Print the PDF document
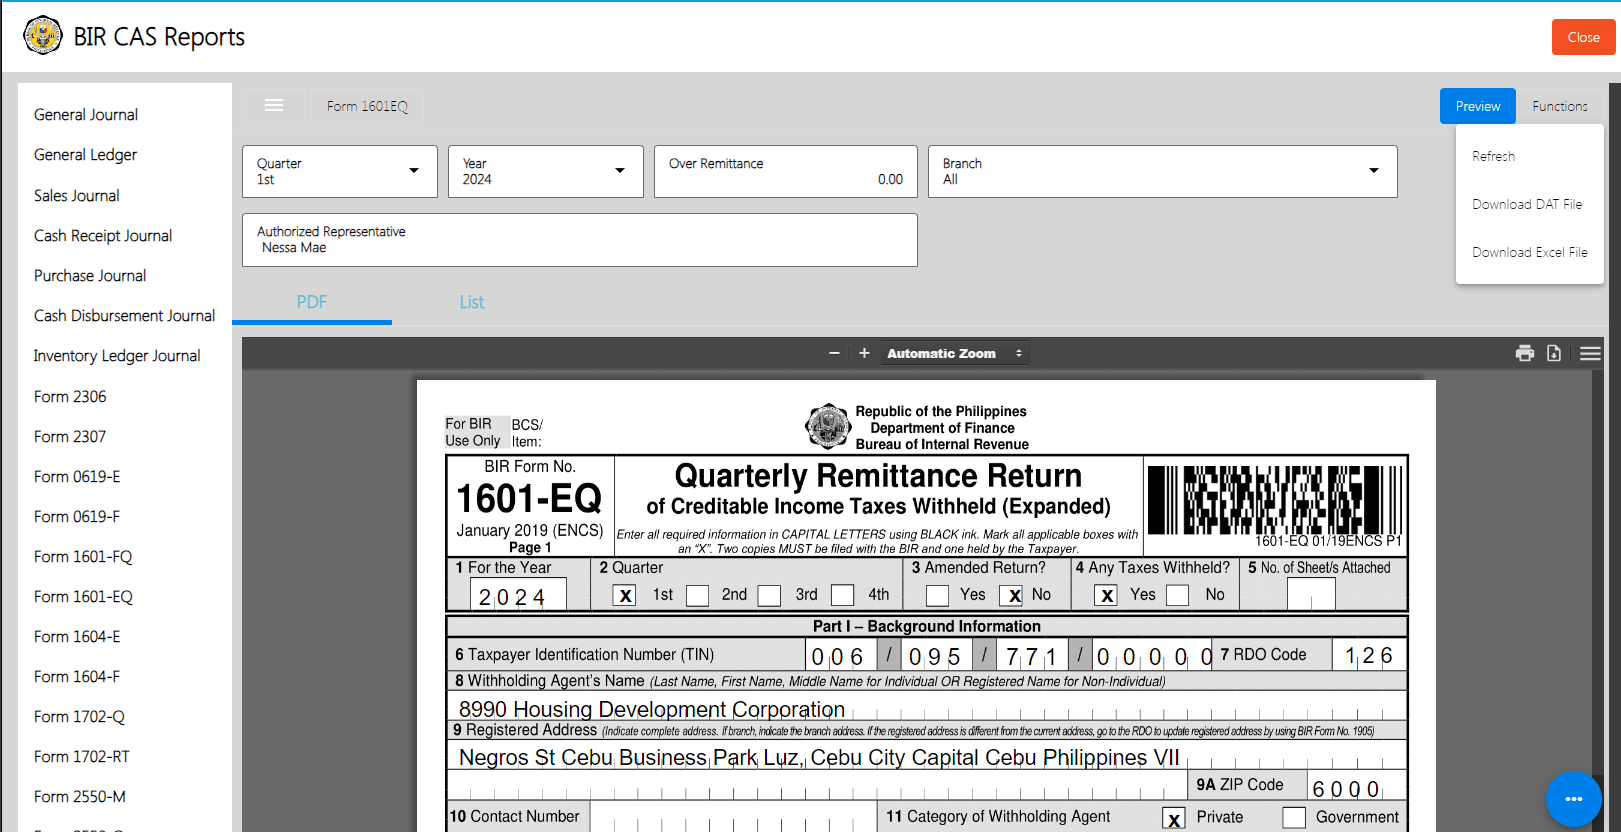 tap(1525, 353)
